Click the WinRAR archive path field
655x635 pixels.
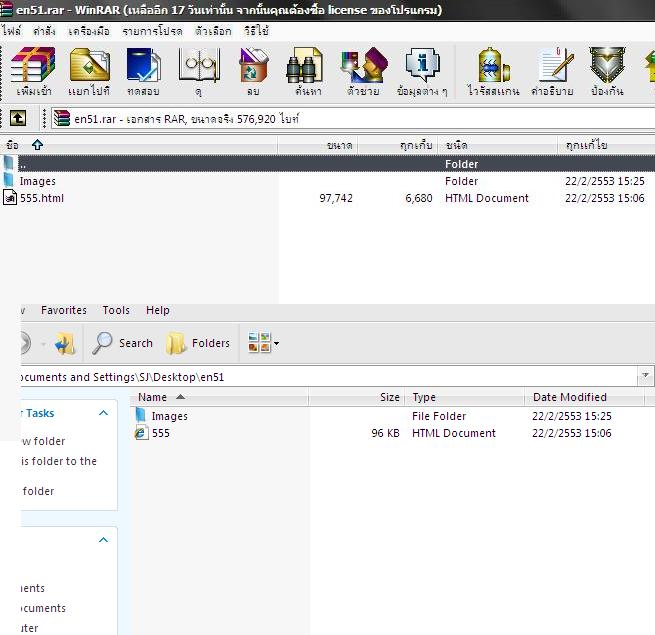[353, 119]
